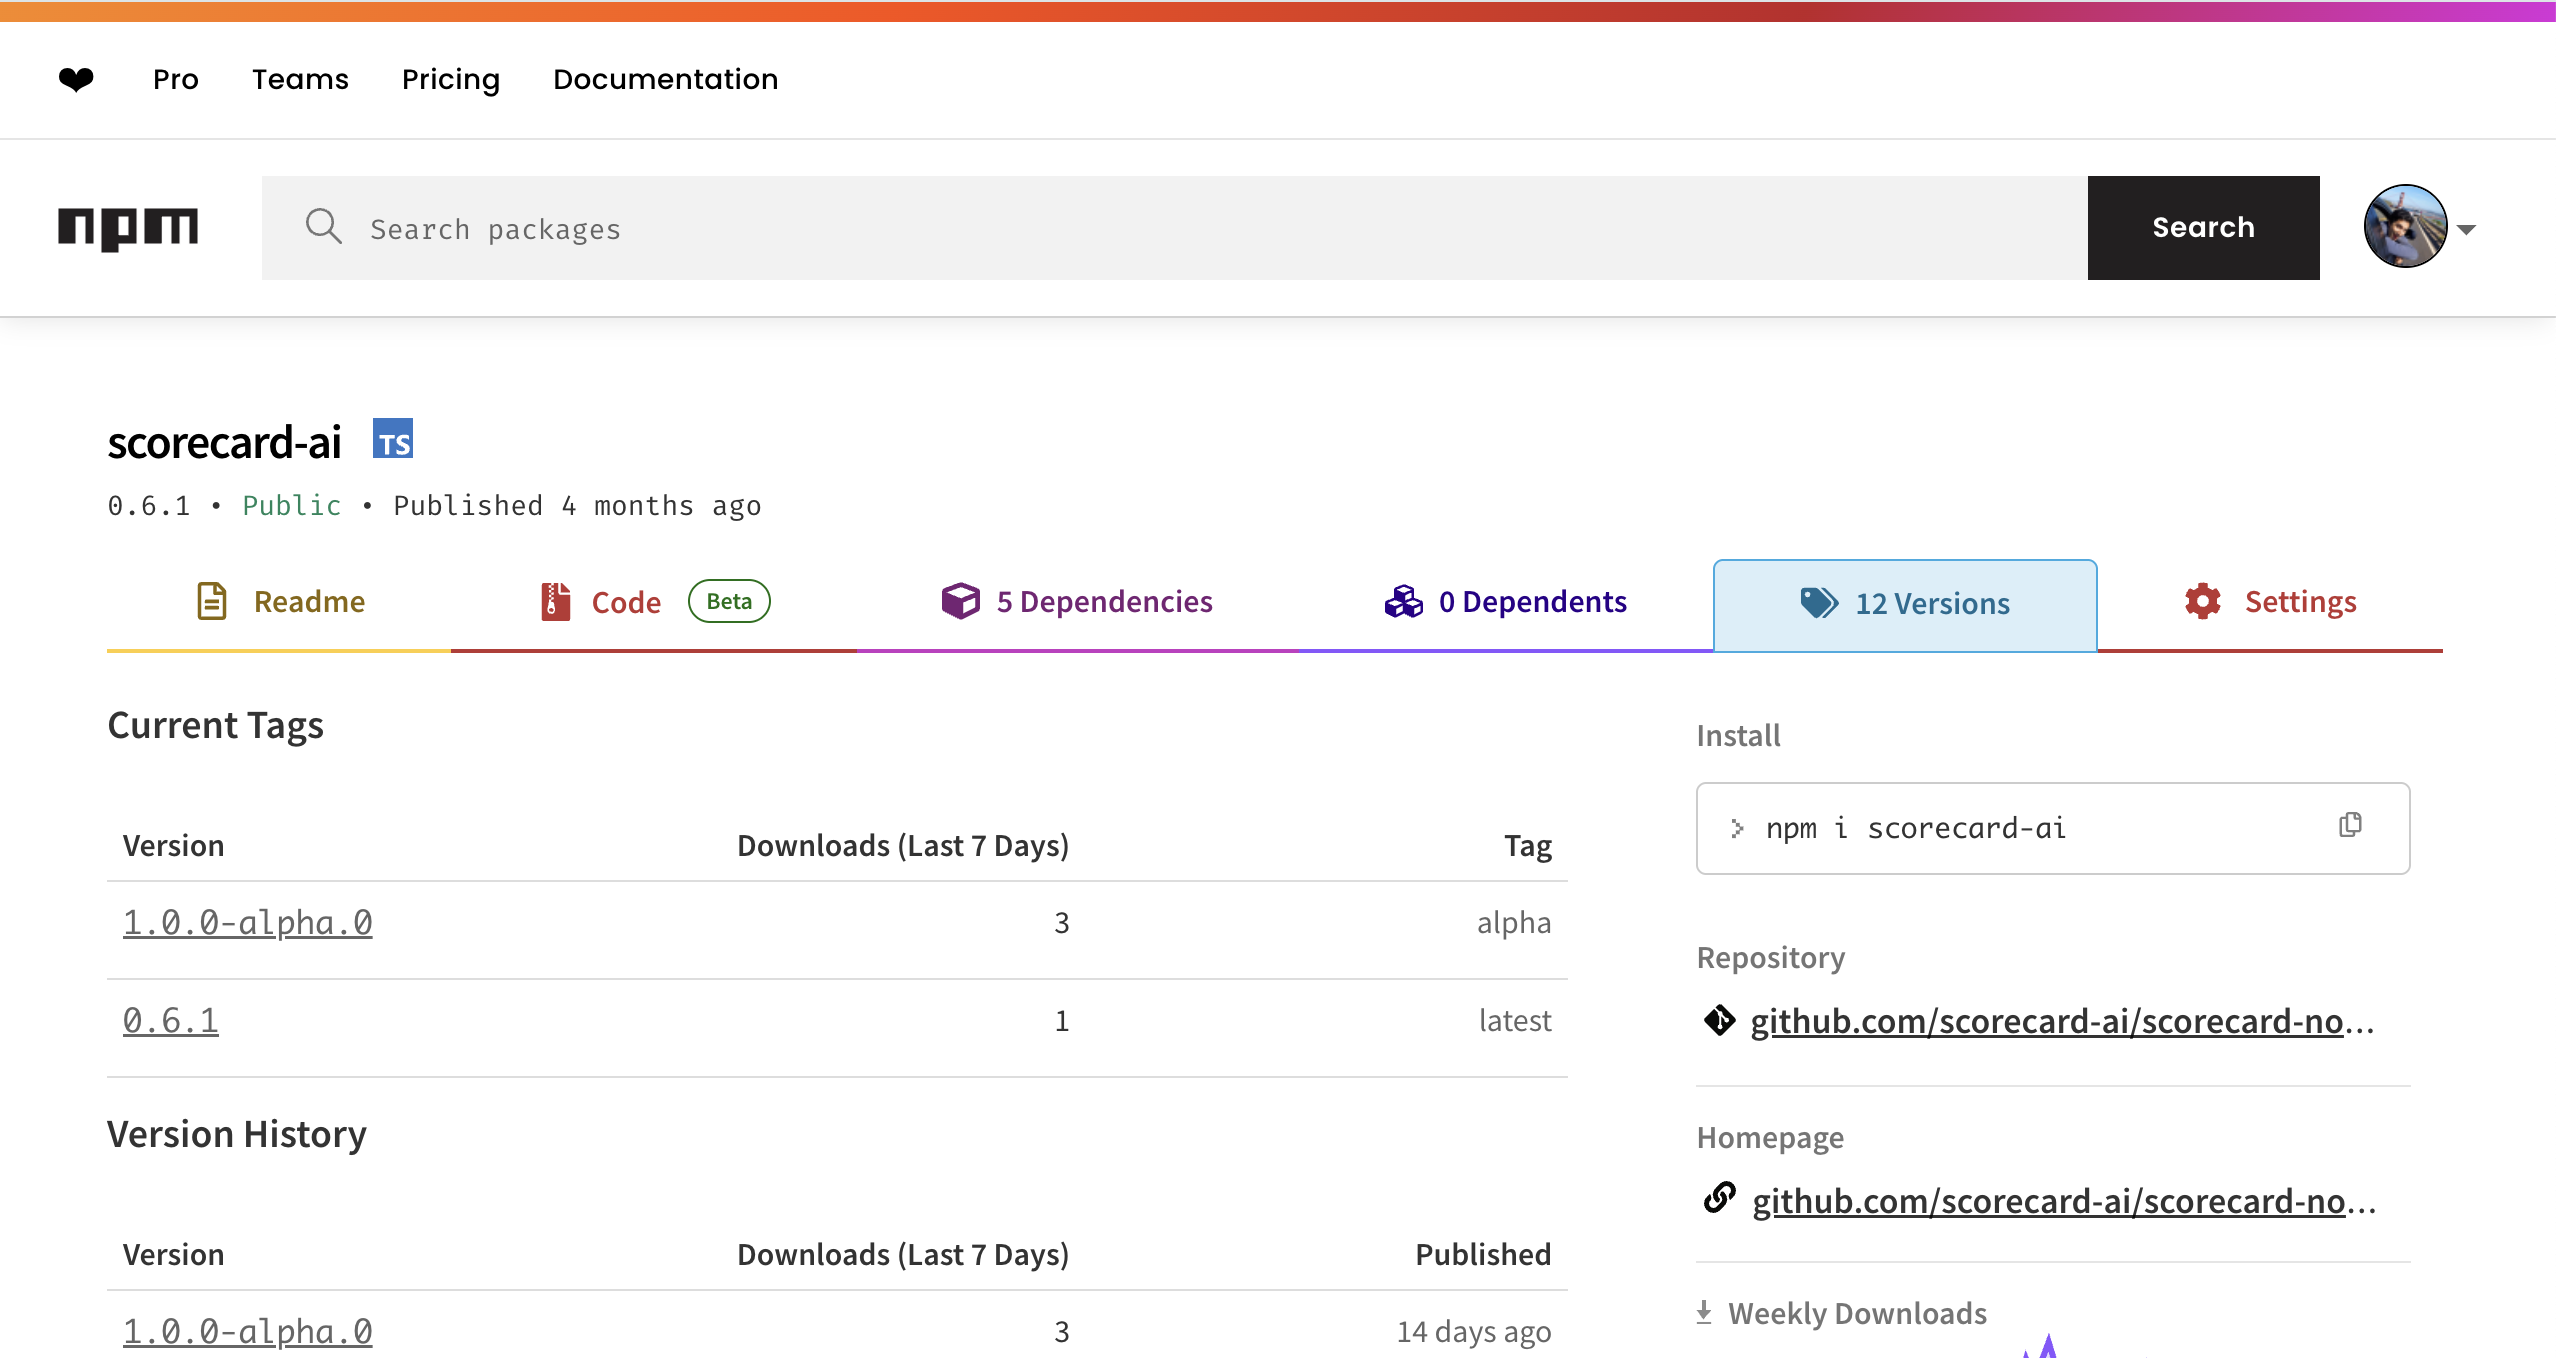Click the npm logo
2556x1358 pixels.
click(x=128, y=228)
